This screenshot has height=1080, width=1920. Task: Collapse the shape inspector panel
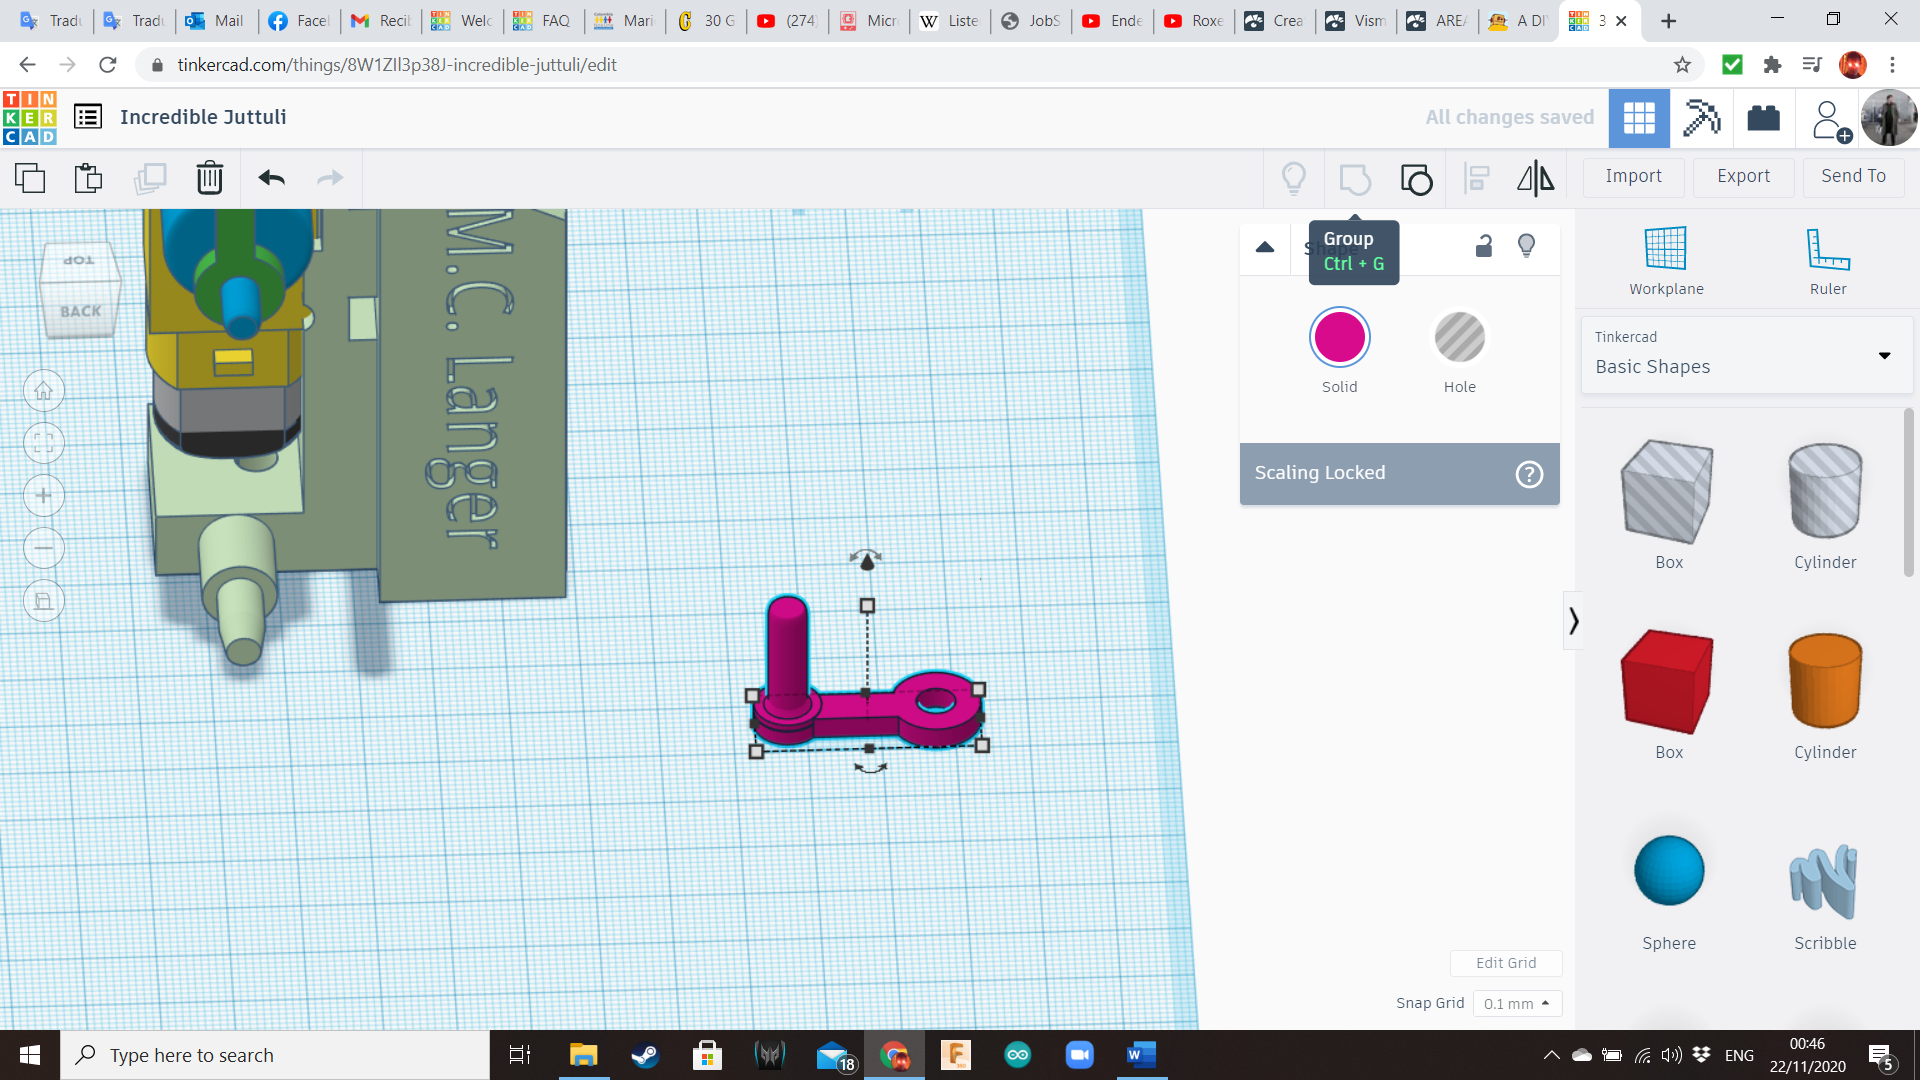[x=1265, y=247]
